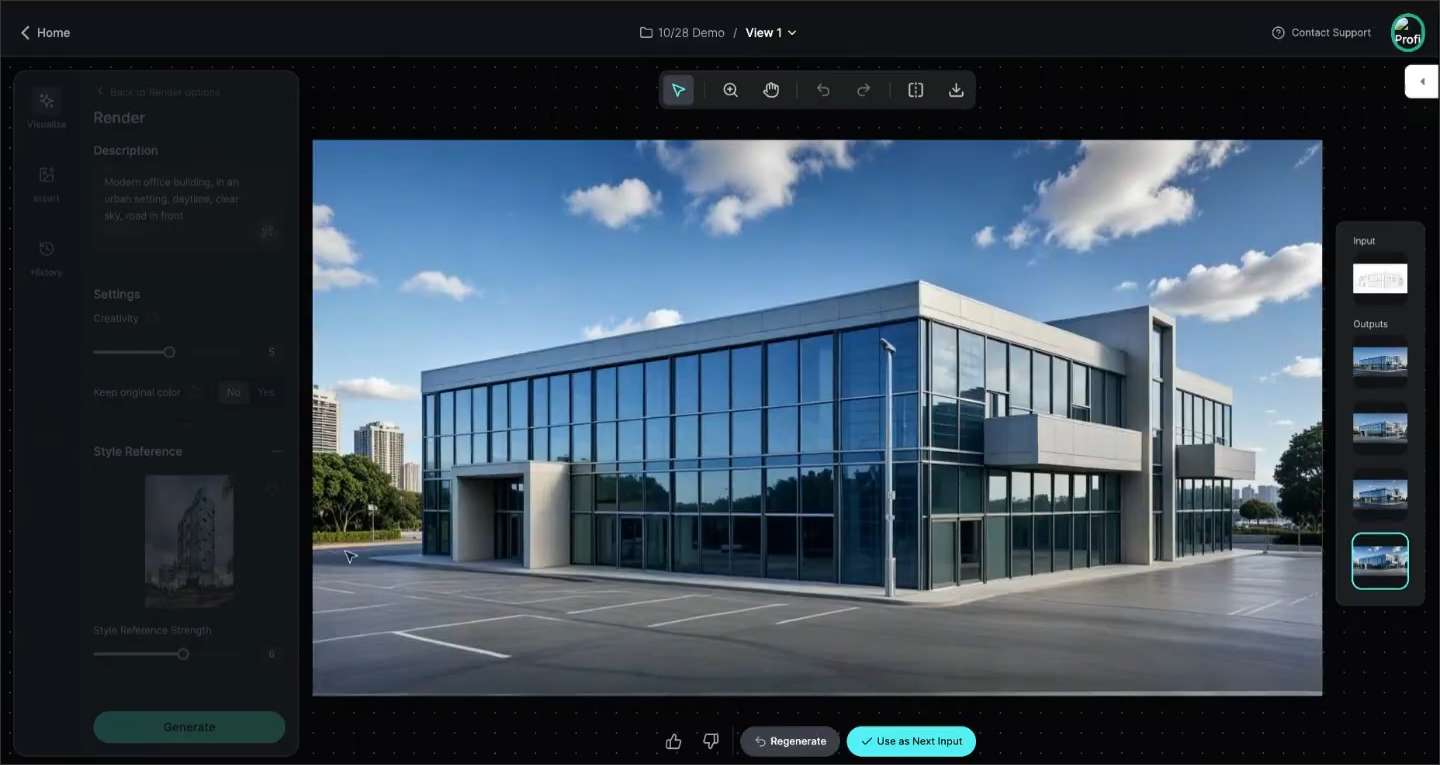Collapse the Style Reference section
Screen dimensions: 1440x765
tap(277, 452)
